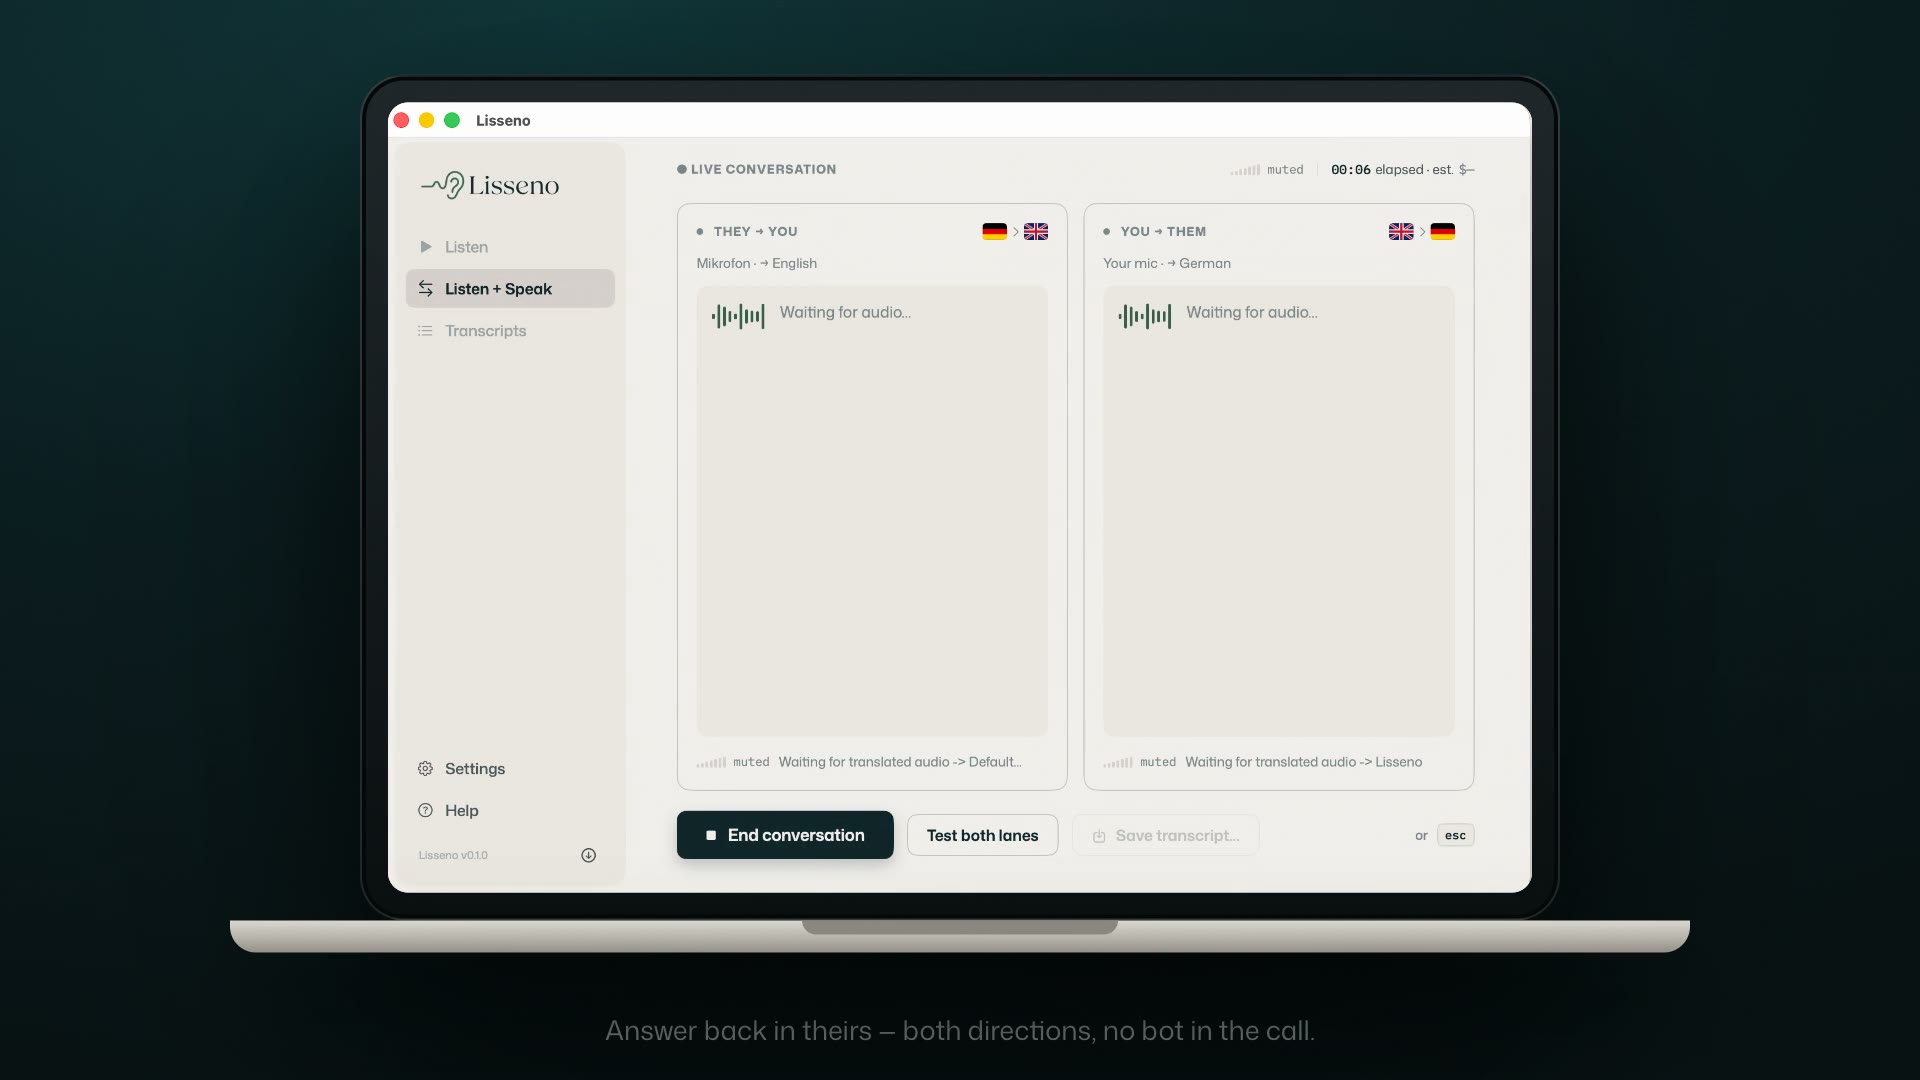The image size is (1920, 1080).
Task: Click the esc key hint
Action: pyautogui.click(x=1455, y=835)
